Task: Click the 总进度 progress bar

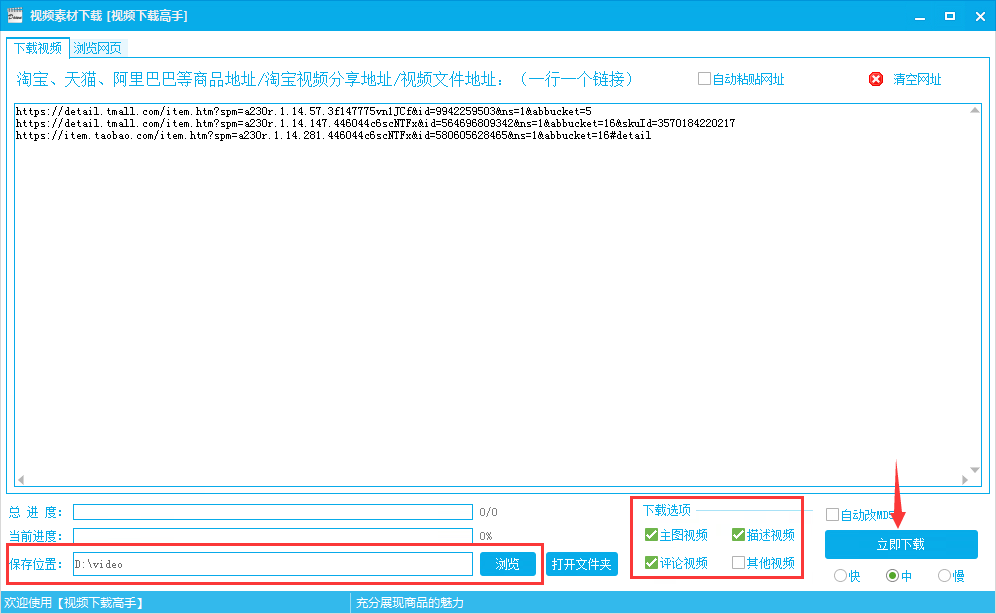Action: (273, 512)
